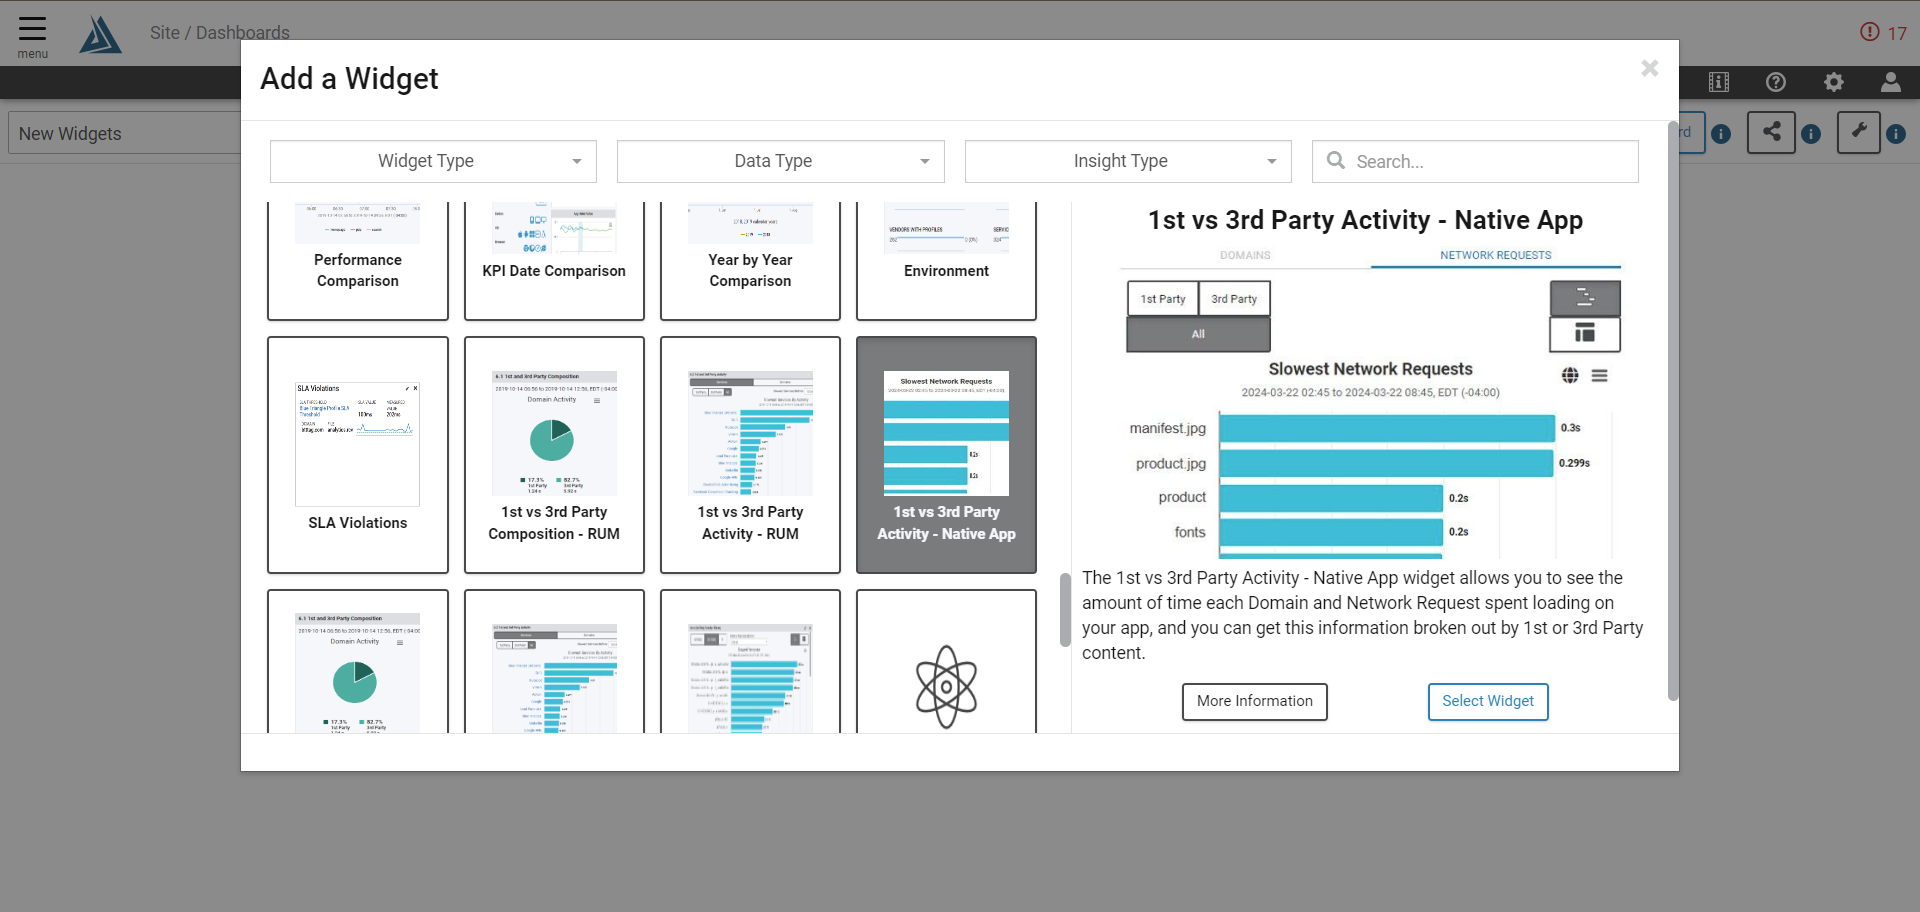
Task: Click the search magnifier icon
Action: pos(1335,160)
